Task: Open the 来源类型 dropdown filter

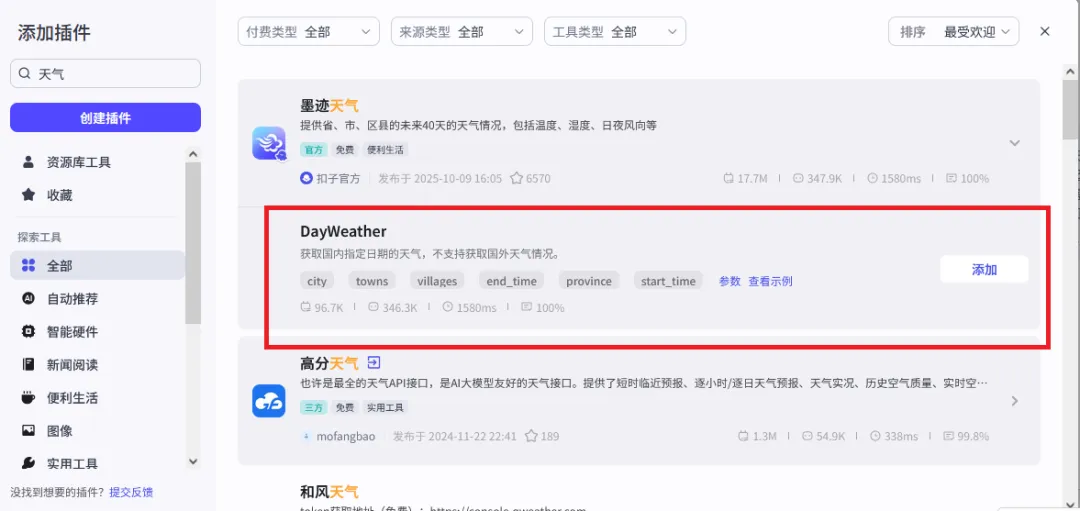Action: tap(461, 32)
